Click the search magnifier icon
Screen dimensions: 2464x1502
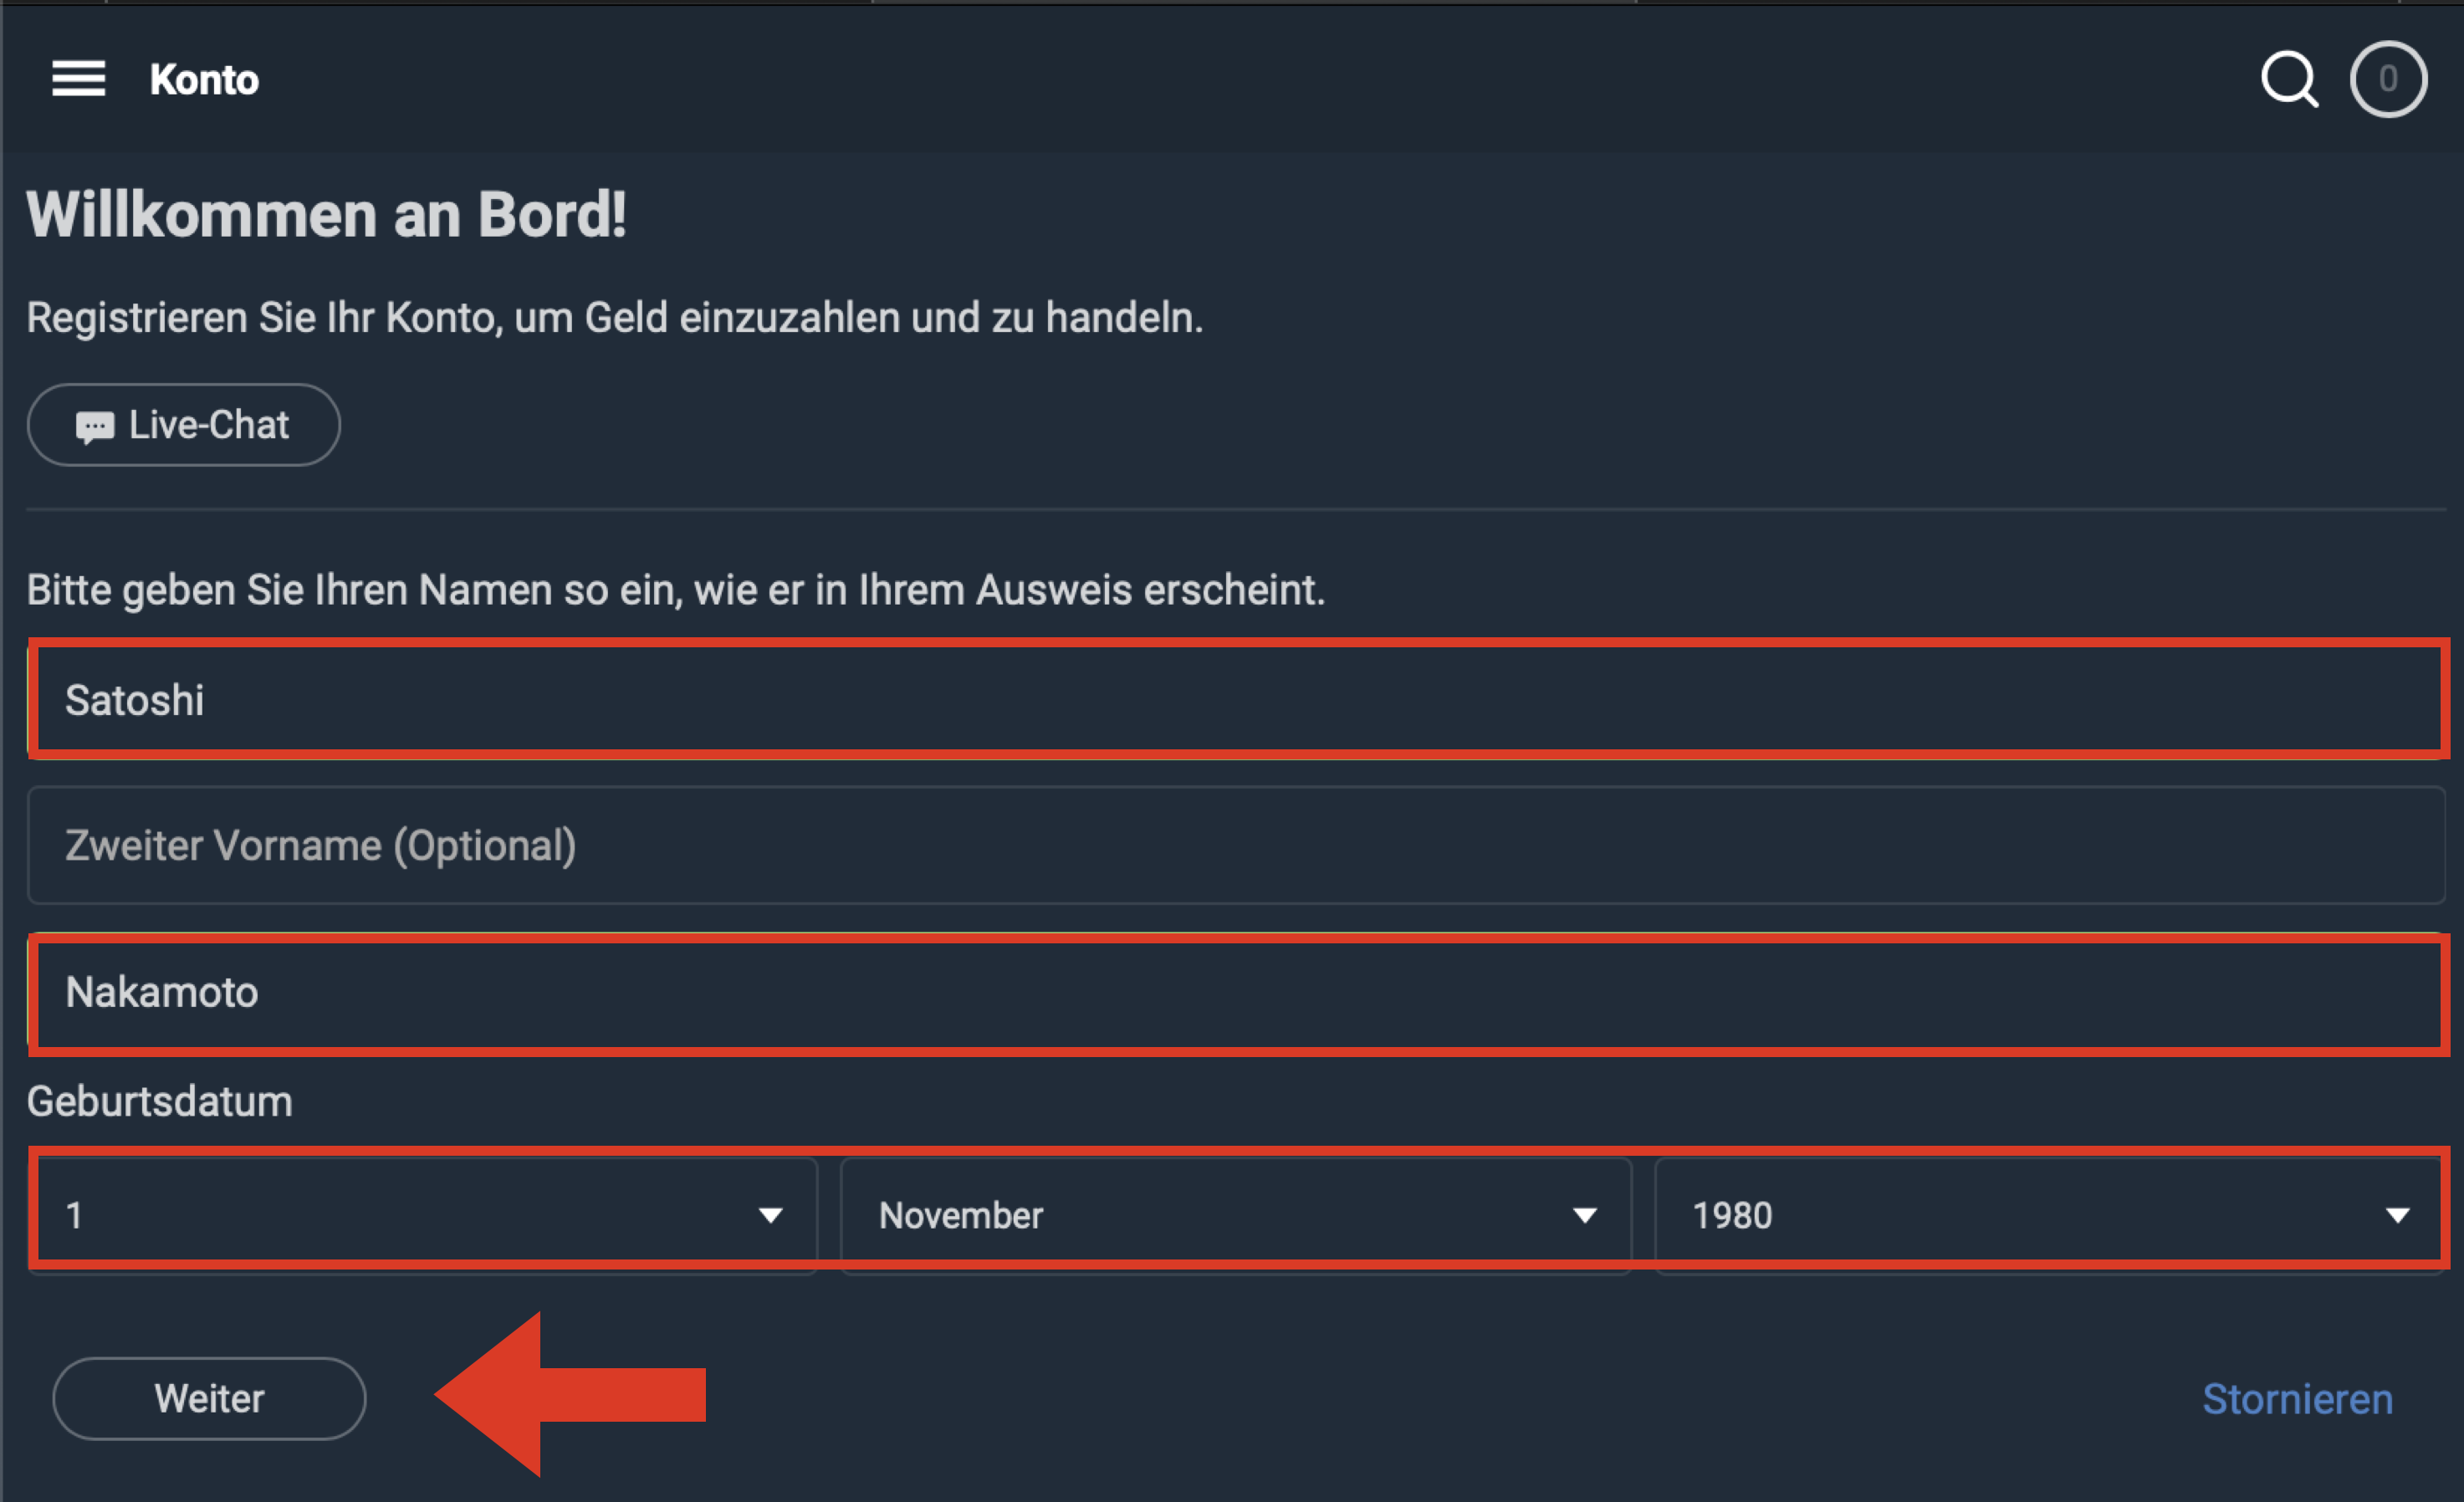(2289, 79)
